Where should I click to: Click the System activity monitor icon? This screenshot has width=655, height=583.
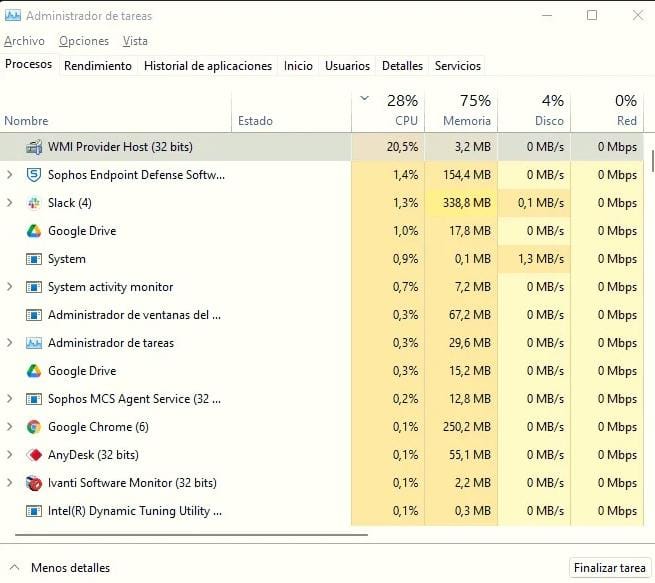pos(33,287)
